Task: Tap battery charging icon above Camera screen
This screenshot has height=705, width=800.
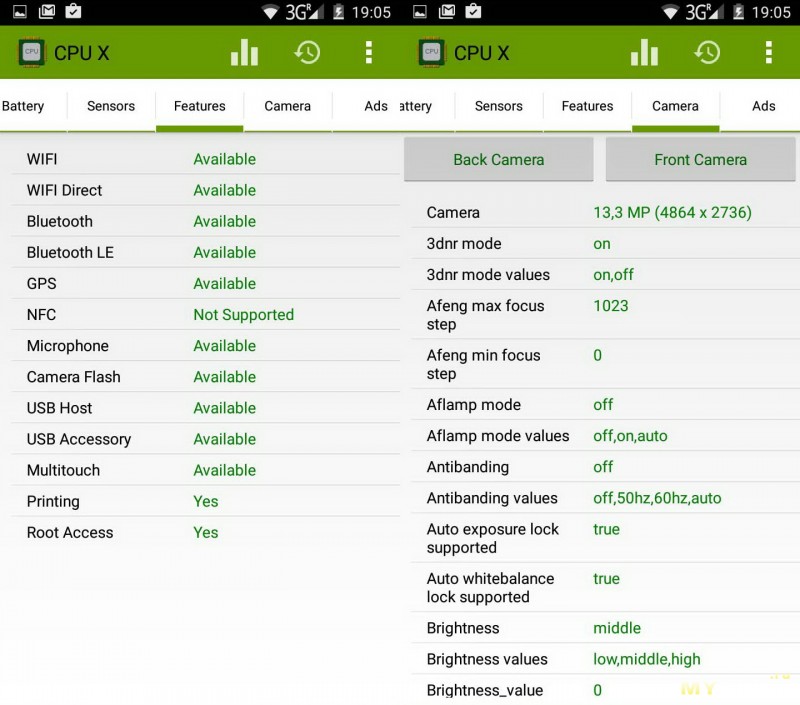Action: point(738,12)
